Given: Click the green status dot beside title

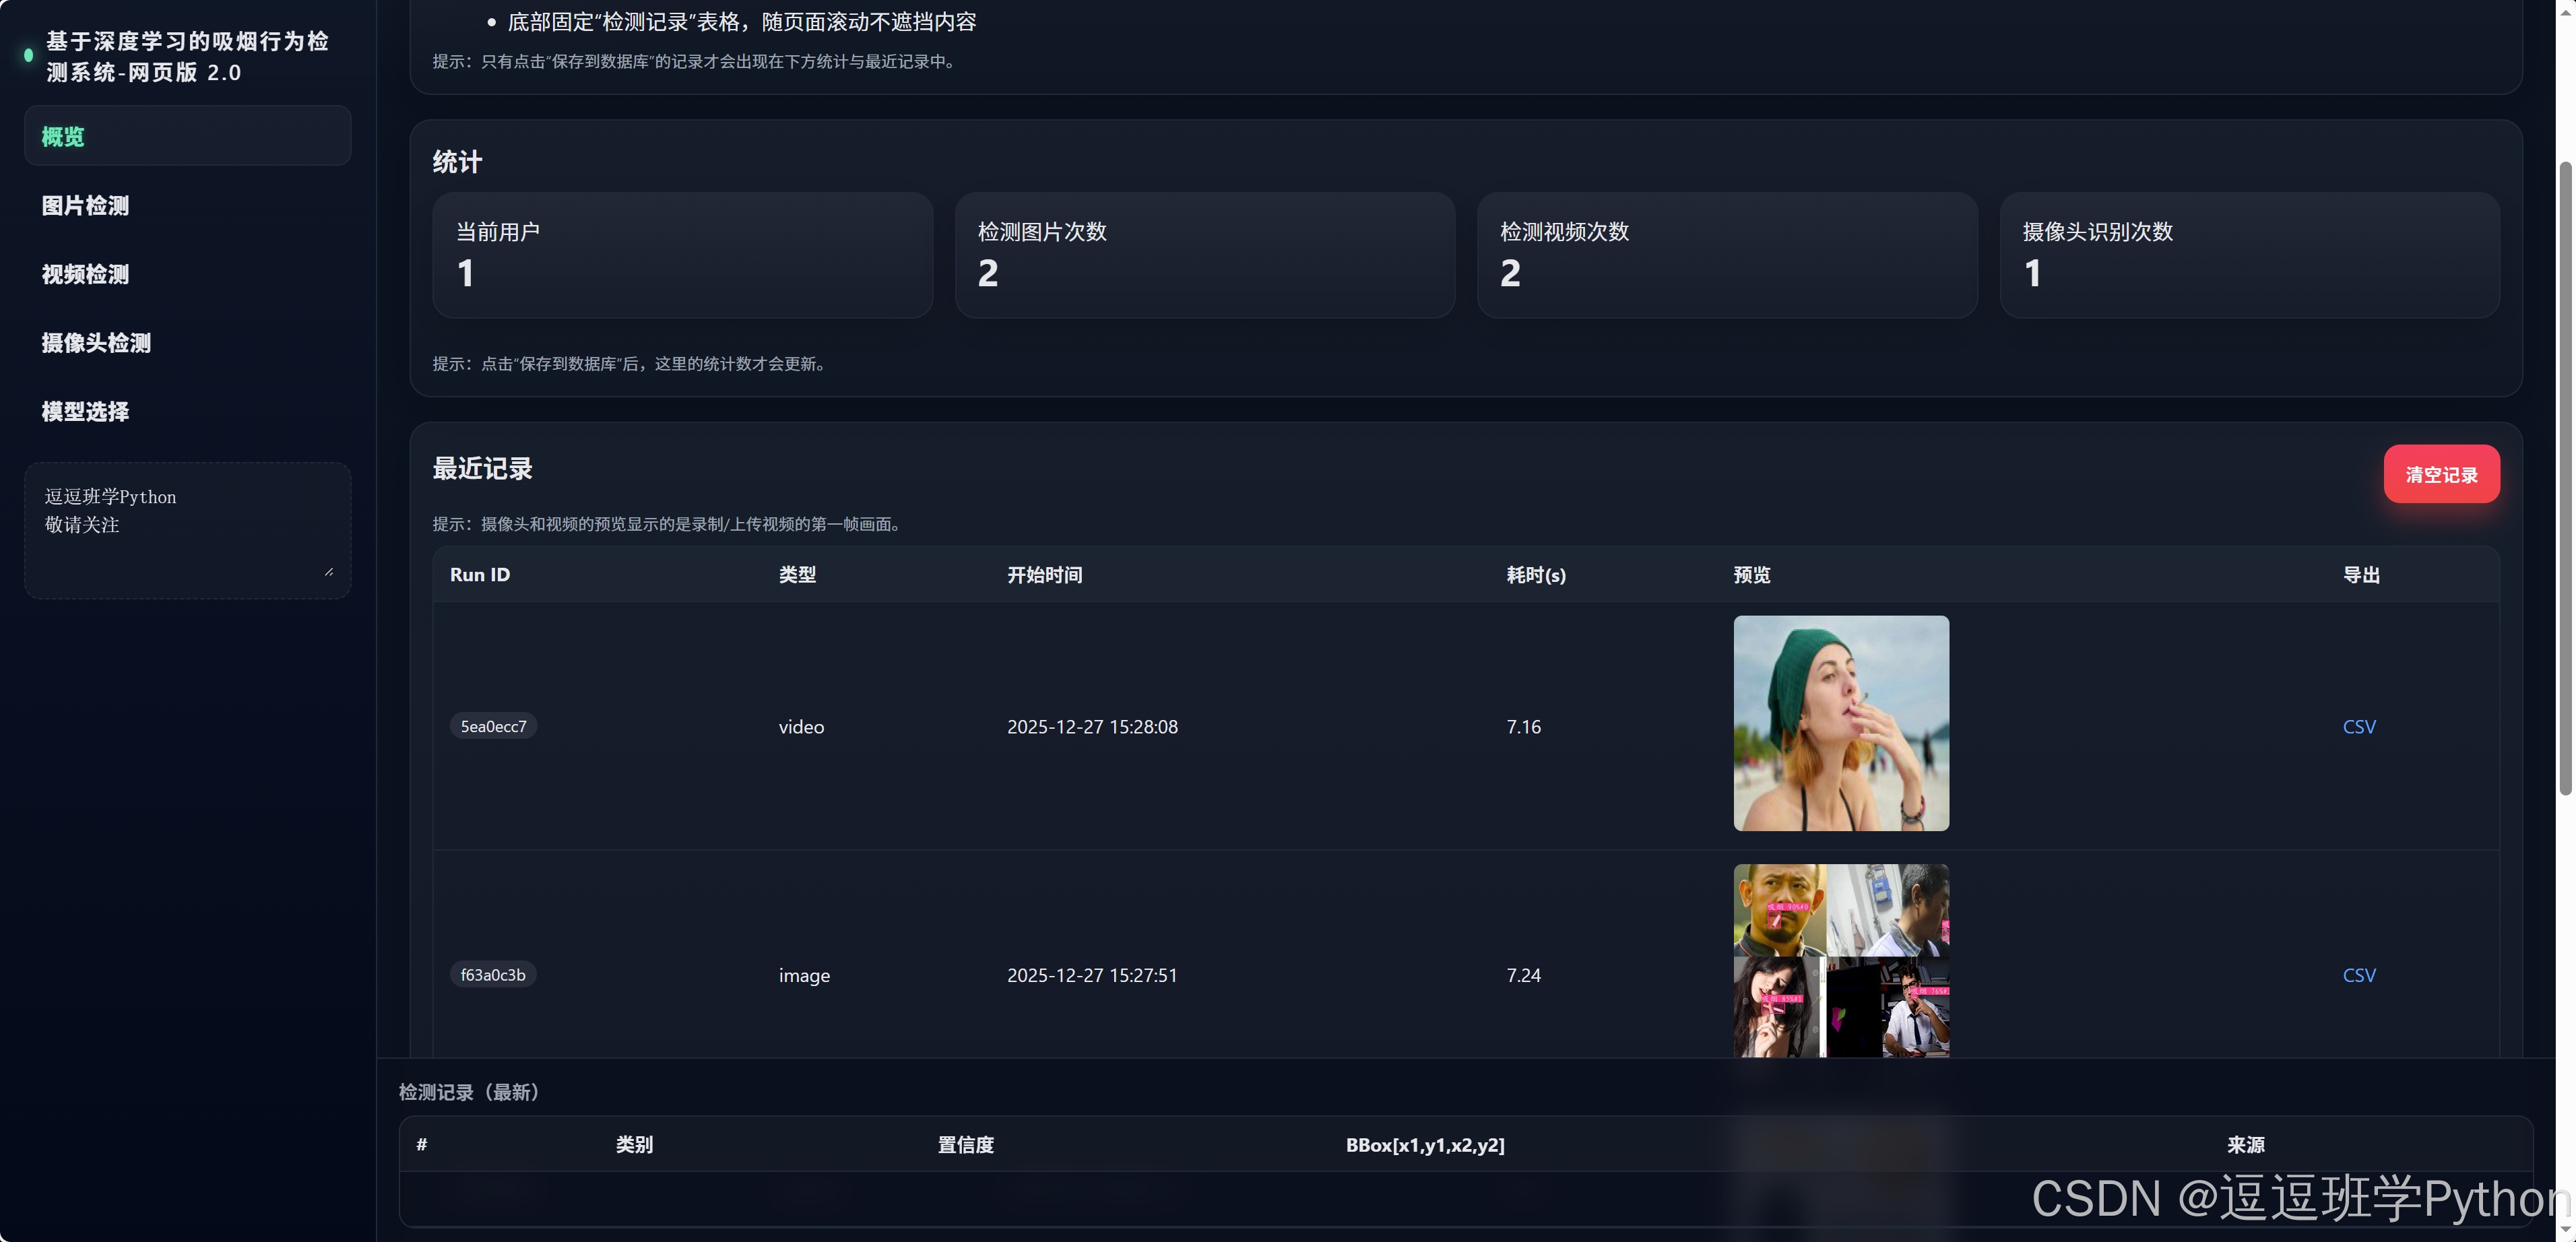Looking at the screenshot, I should (x=29, y=56).
